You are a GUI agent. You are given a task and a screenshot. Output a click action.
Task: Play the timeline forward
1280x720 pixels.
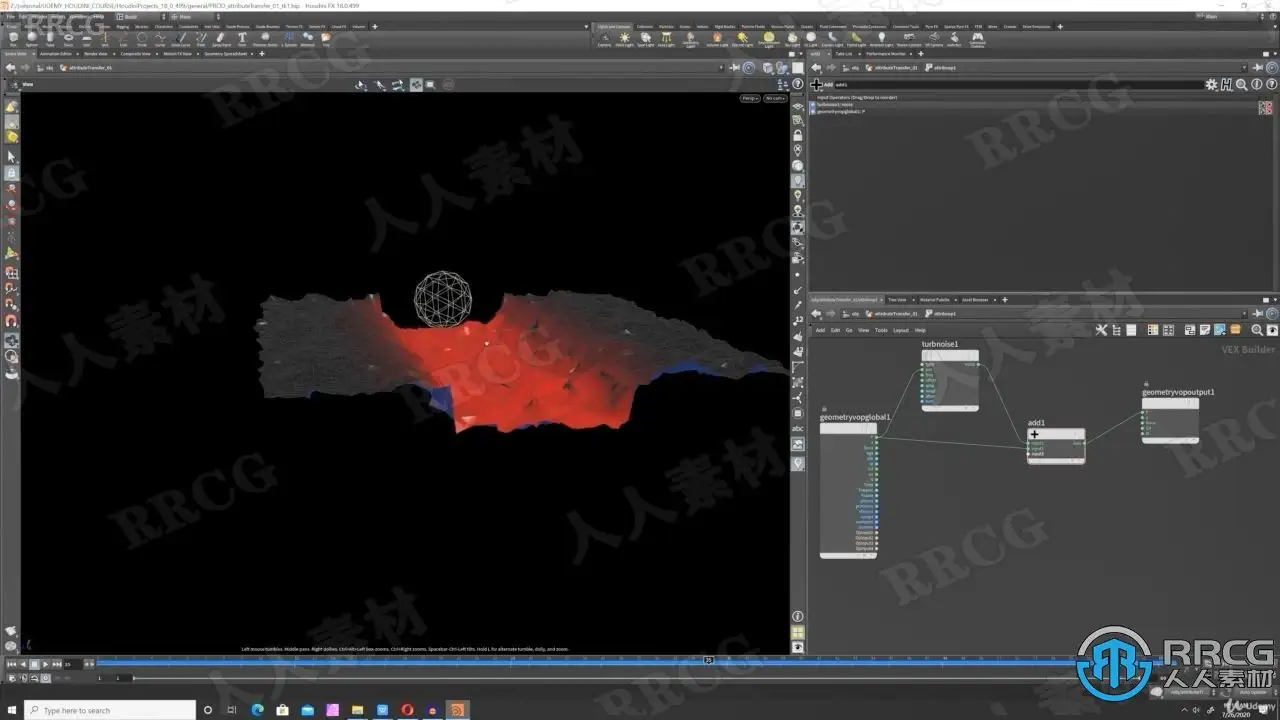(x=46, y=664)
